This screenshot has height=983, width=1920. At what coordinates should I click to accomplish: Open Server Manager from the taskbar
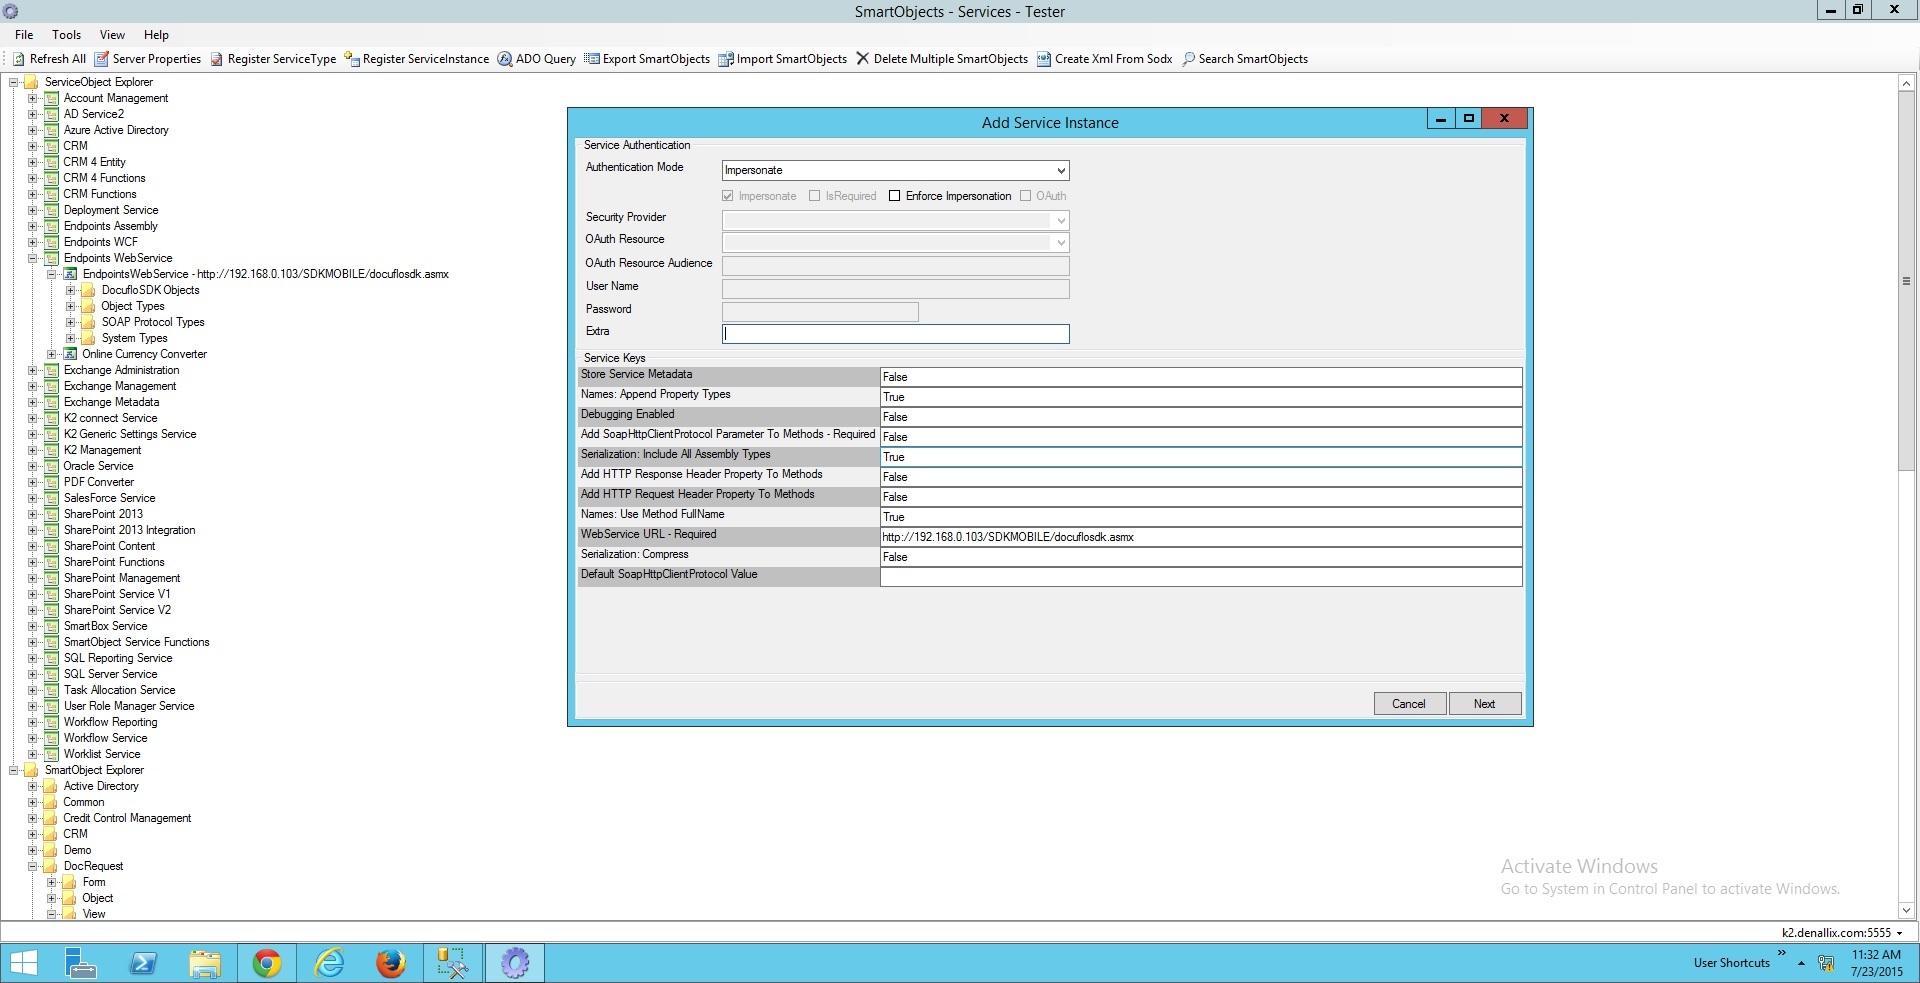pos(80,963)
